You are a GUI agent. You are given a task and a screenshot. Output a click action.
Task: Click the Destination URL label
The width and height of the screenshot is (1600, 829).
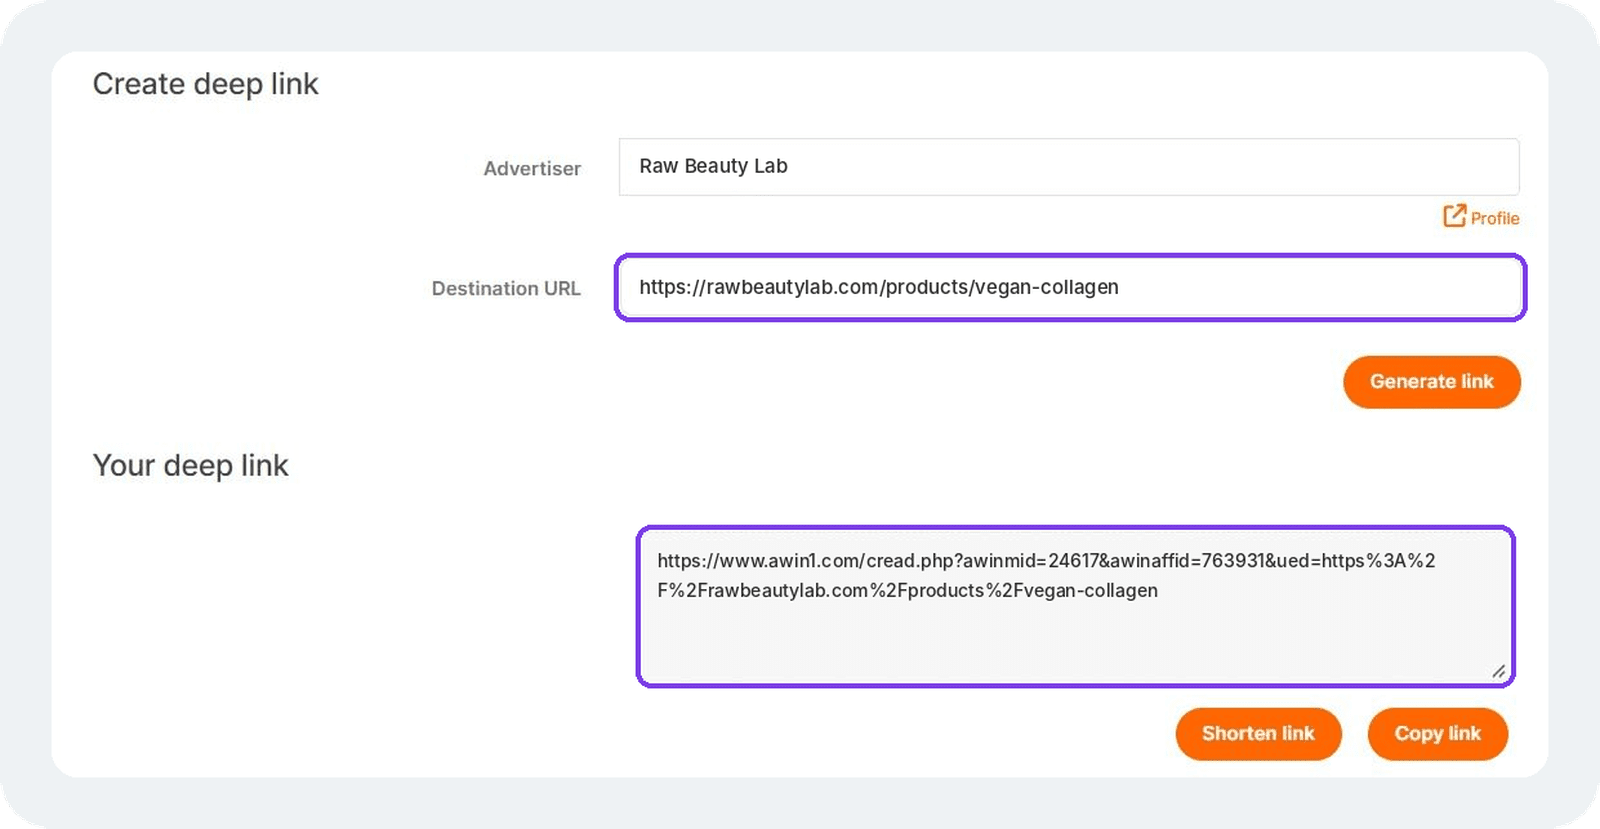[506, 289]
